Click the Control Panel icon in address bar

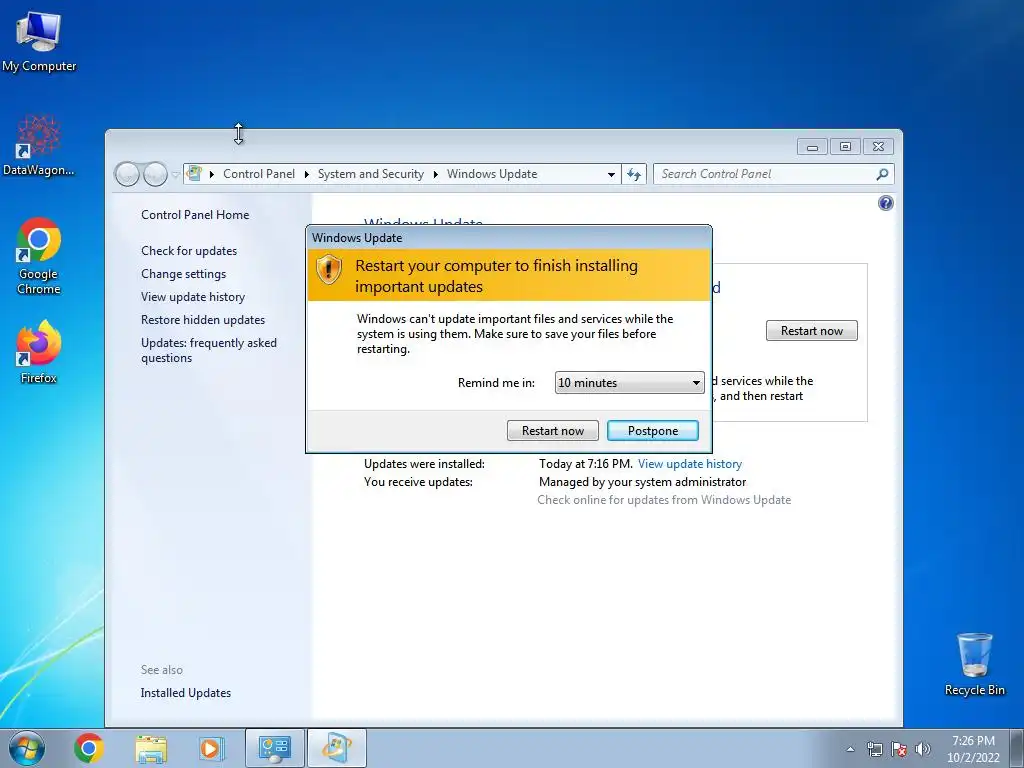tap(194, 174)
